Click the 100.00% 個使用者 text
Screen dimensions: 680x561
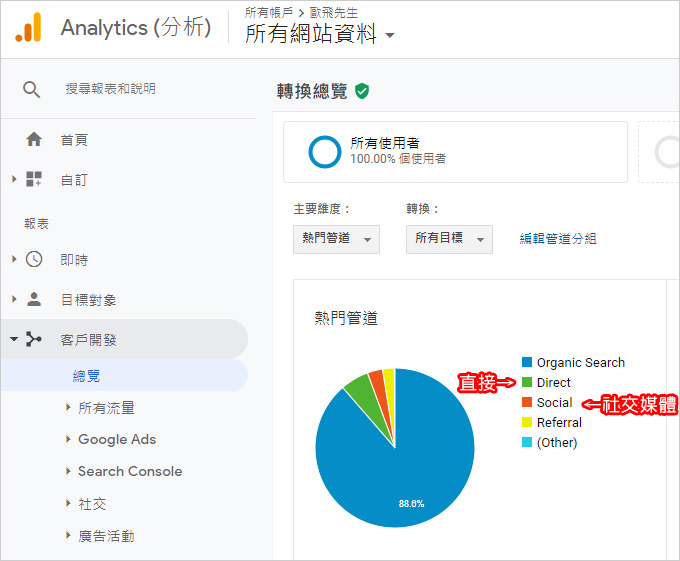point(398,159)
